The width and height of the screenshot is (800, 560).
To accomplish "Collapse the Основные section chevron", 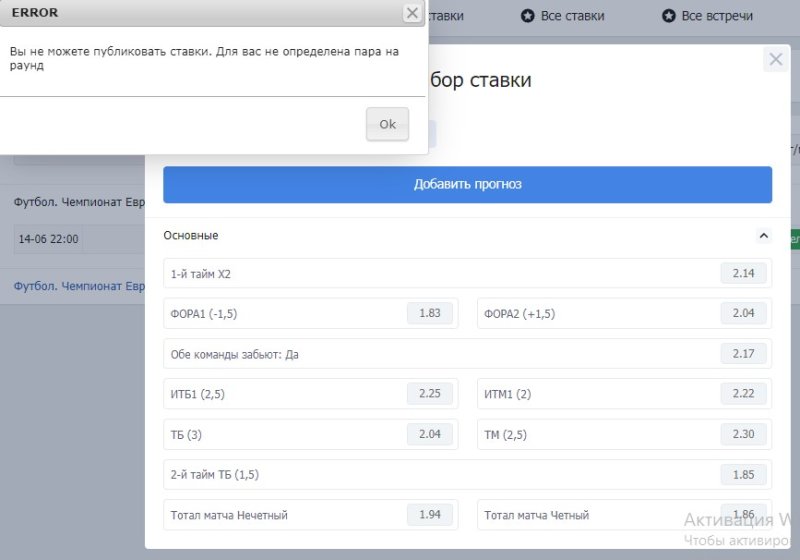I will click(764, 236).
